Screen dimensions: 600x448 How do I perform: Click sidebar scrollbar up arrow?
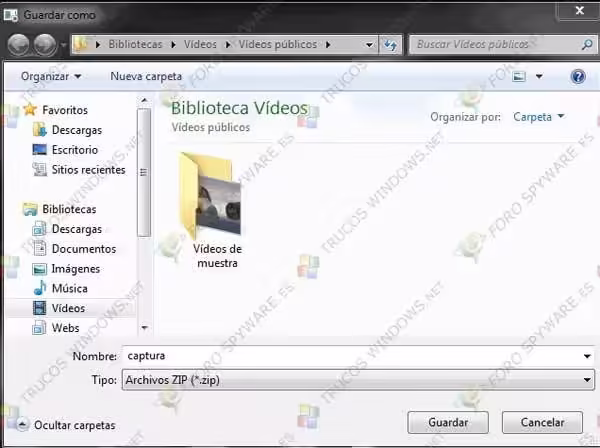pyautogui.click(x=144, y=100)
